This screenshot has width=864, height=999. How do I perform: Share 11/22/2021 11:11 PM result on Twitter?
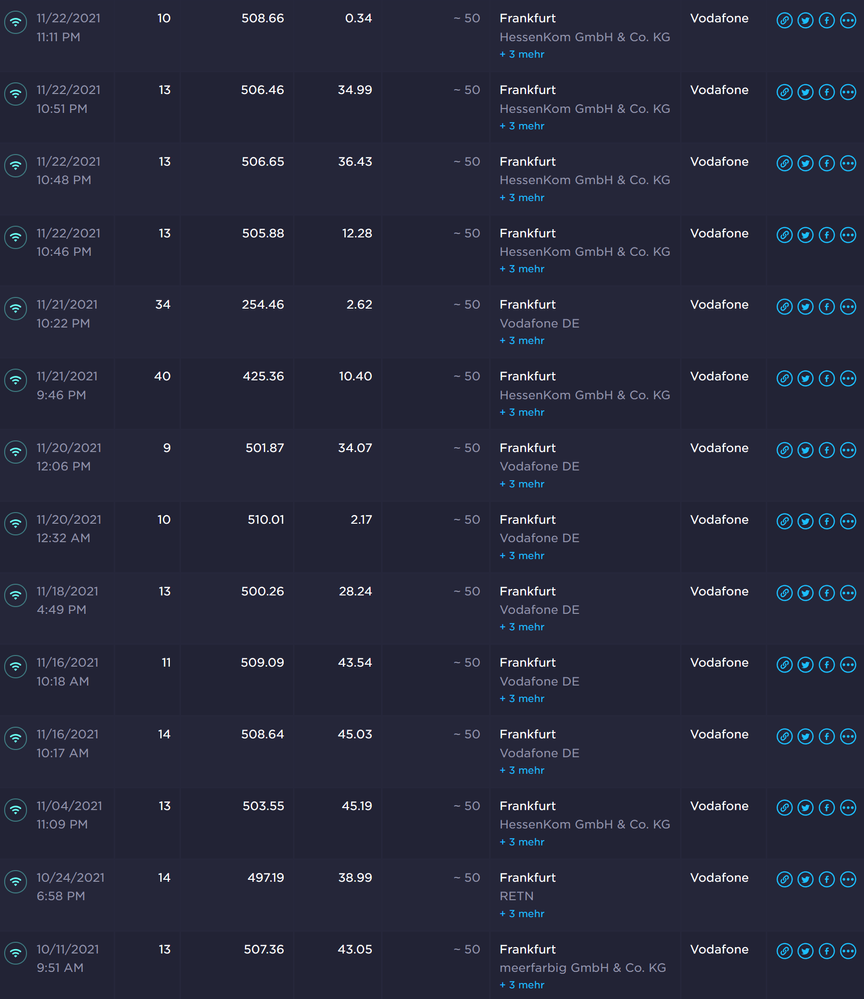(805, 20)
